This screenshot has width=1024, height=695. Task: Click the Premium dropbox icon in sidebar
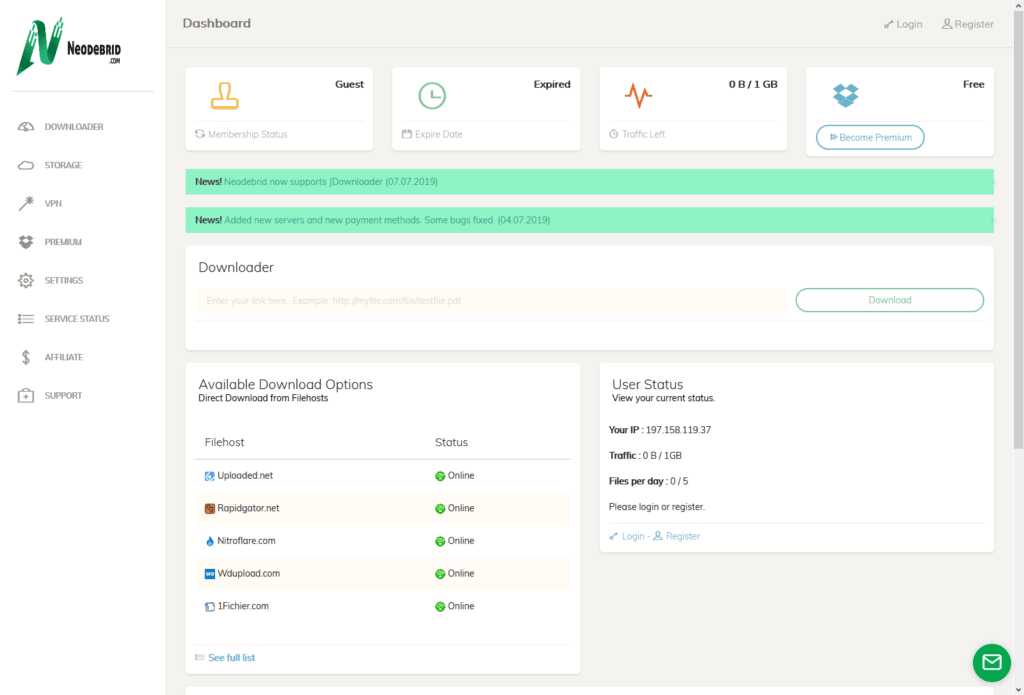pyautogui.click(x=26, y=242)
